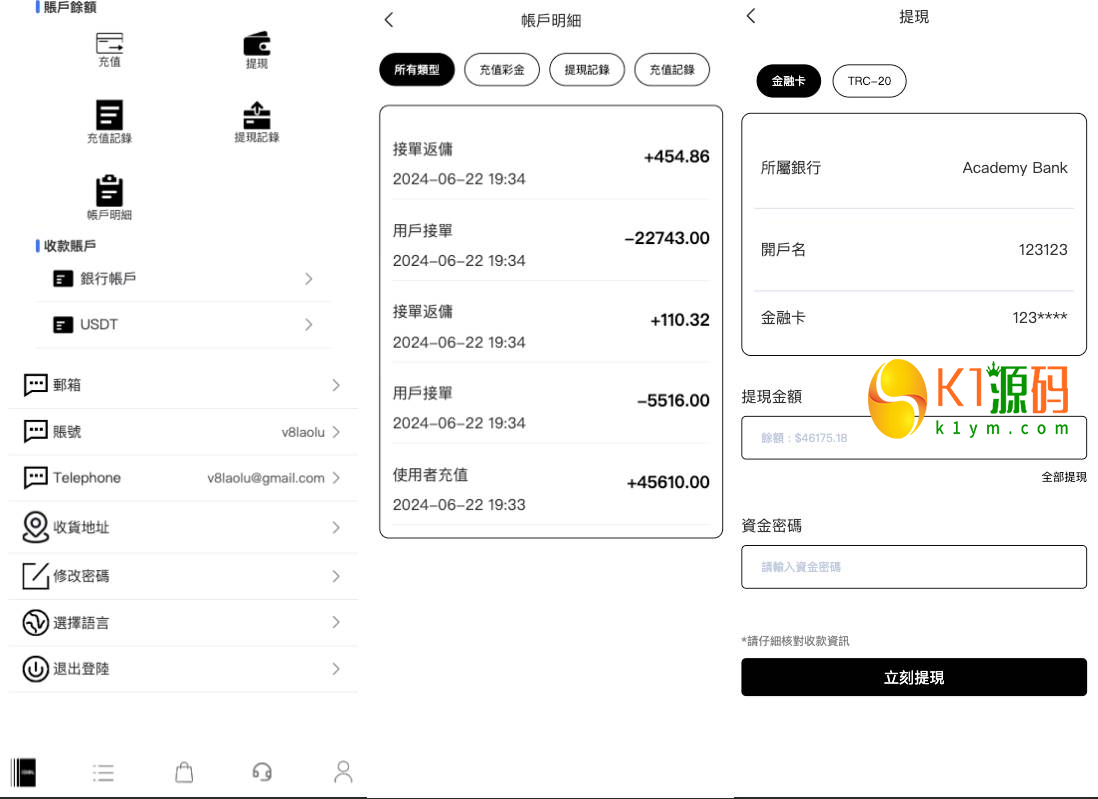Select the -5516.00 用戶接單 entry
Image resolution: width=1098 pixels, height=799 pixels.
pos(551,408)
